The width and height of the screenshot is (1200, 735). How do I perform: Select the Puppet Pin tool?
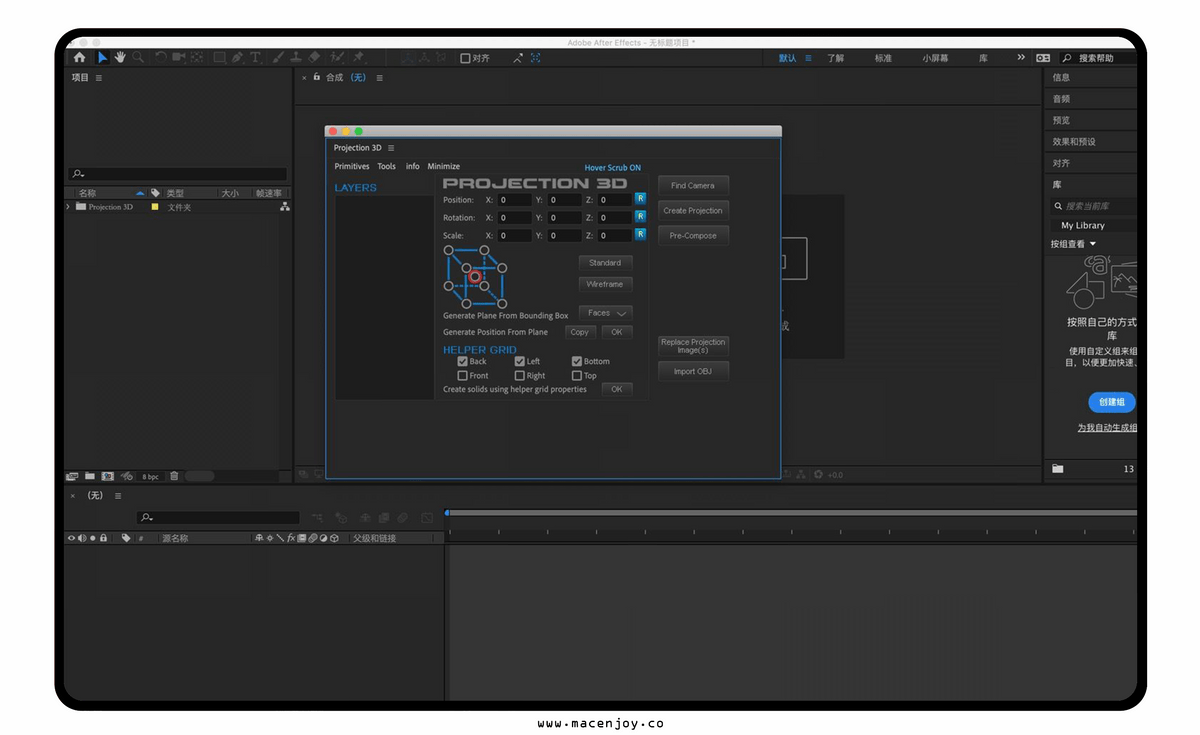coord(358,58)
